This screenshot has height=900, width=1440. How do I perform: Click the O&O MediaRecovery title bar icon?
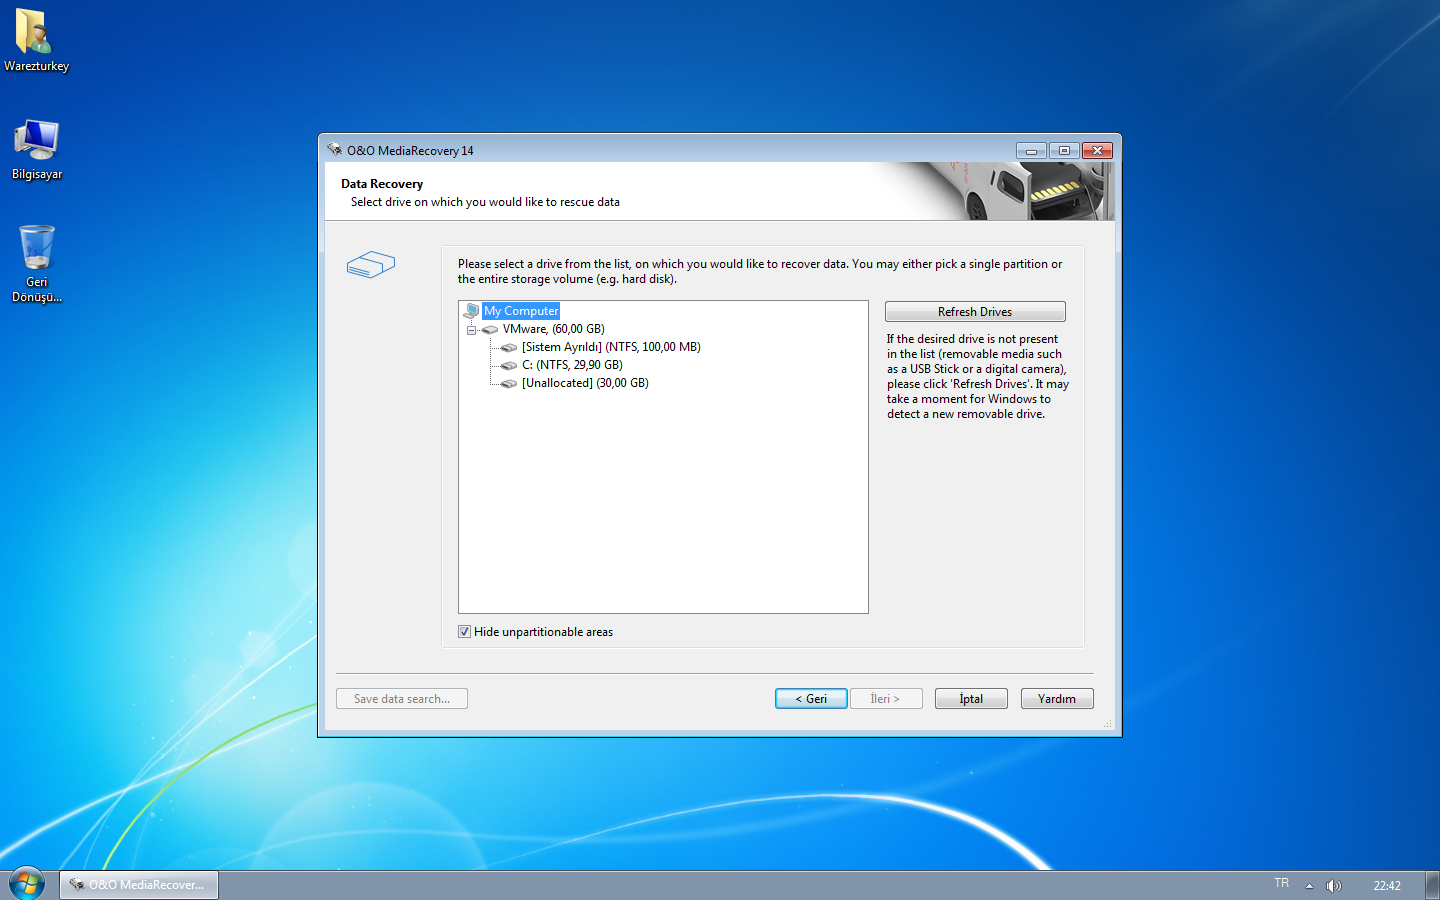[x=334, y=150]
